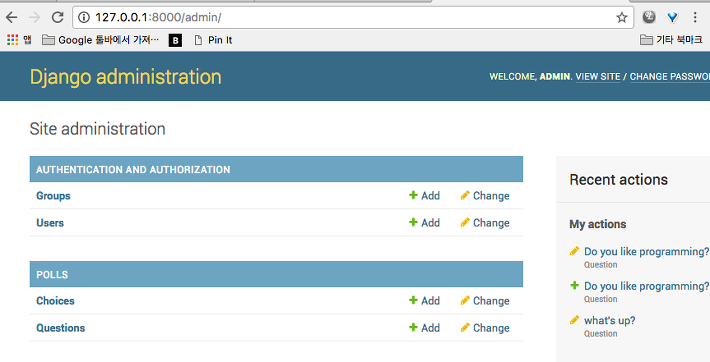Viewport: 710px width, 362px height.
Task: Open the Questions model list
Action: (x=61, y=328)
